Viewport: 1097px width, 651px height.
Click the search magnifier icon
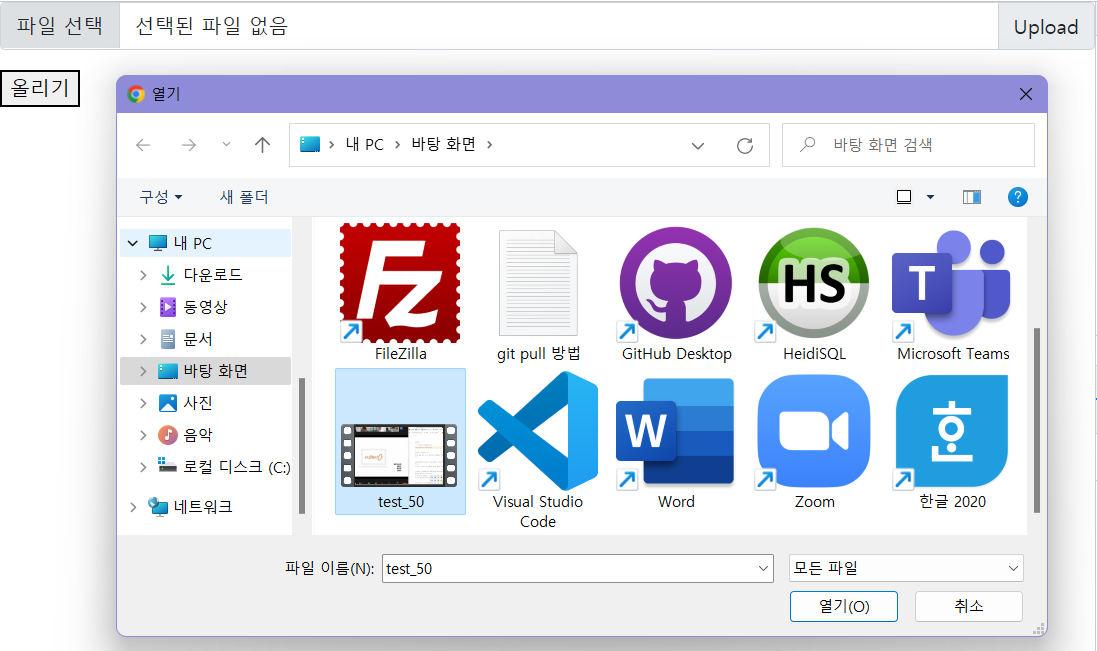click(x=807, y=145)
